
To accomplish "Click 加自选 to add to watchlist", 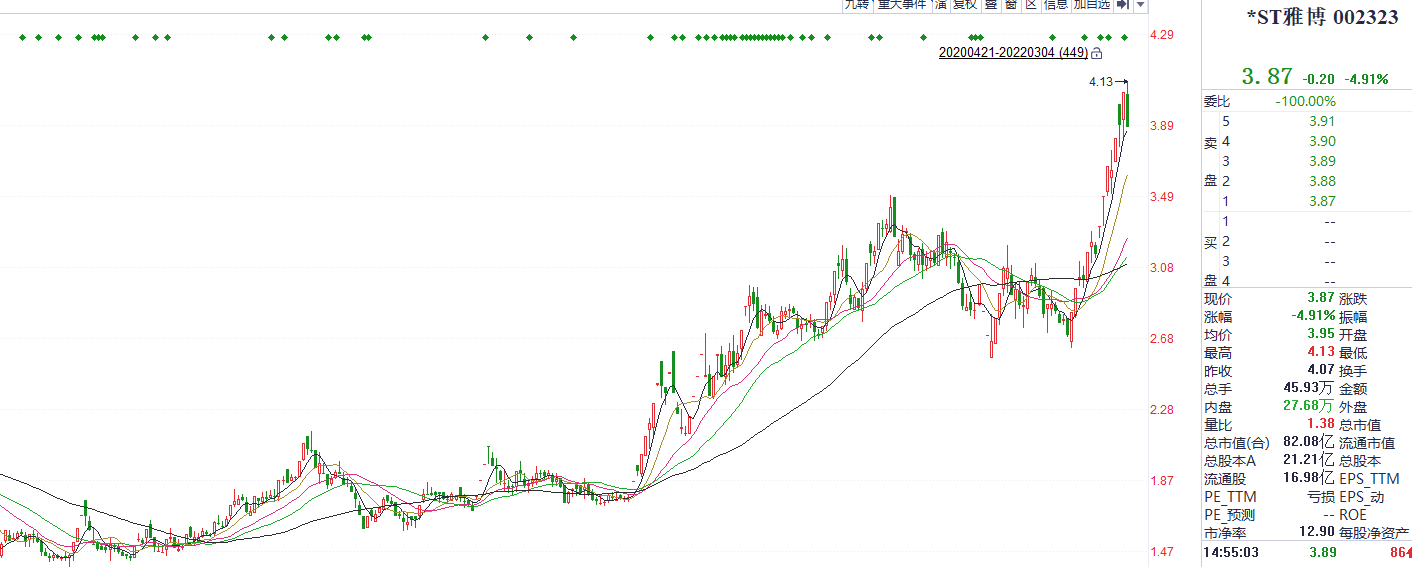I will coord(1092,5).
